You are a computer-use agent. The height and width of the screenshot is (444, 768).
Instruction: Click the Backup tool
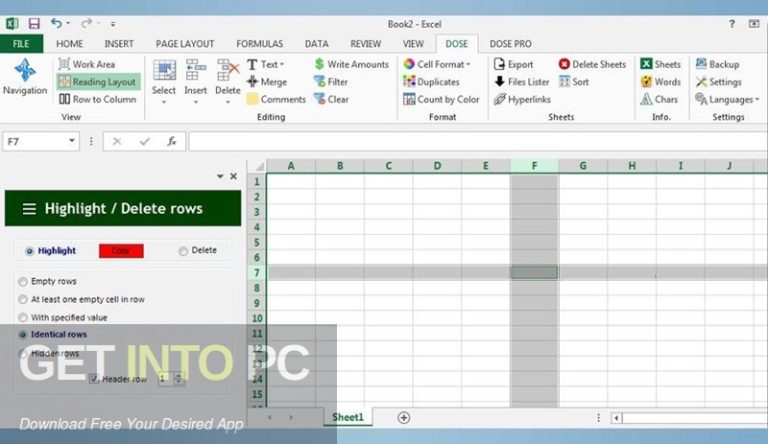[718, 64]
